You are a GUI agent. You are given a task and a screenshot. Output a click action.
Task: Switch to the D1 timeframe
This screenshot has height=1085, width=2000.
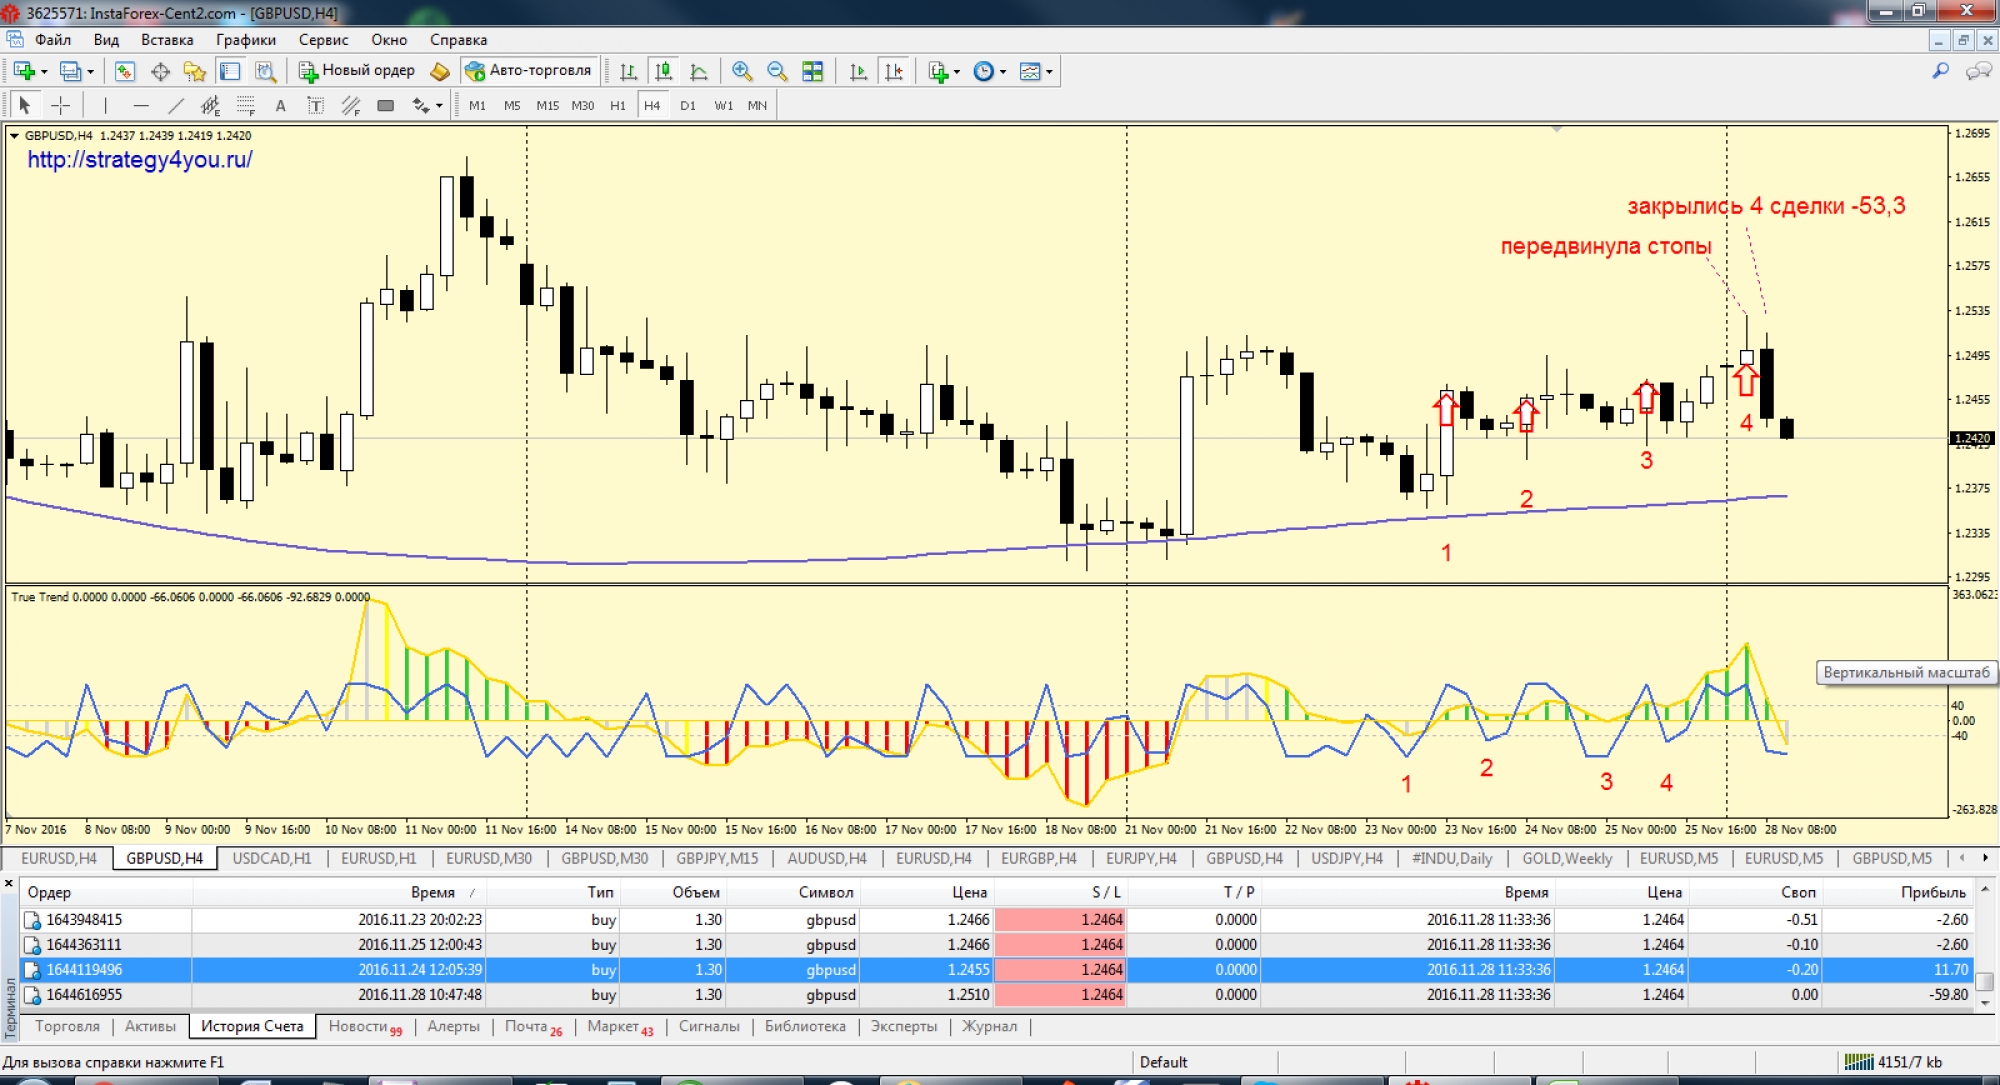pos(688,106)
